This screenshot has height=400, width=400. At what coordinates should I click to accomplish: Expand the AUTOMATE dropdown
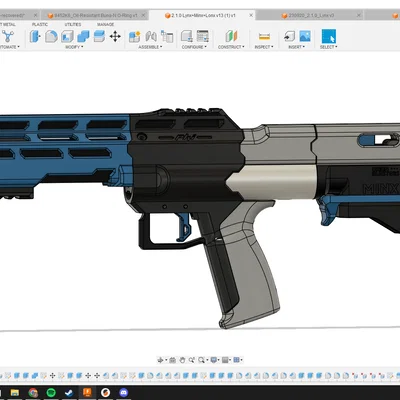[x=9, y=47]
